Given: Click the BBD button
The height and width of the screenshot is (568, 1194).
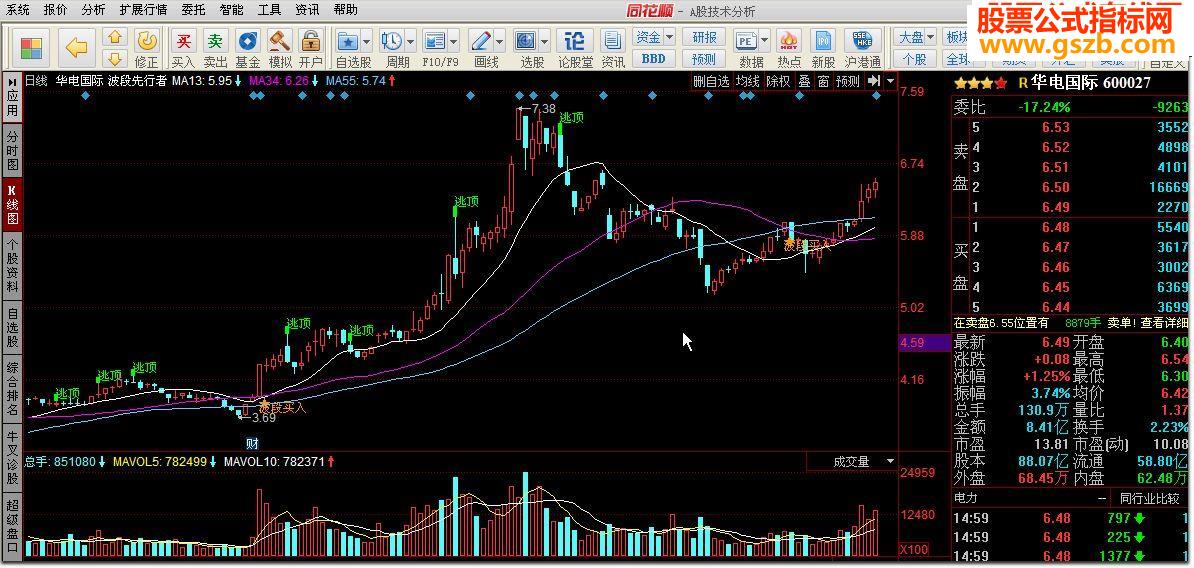Looking at the screenshot, I should click(x=653, y=59).
